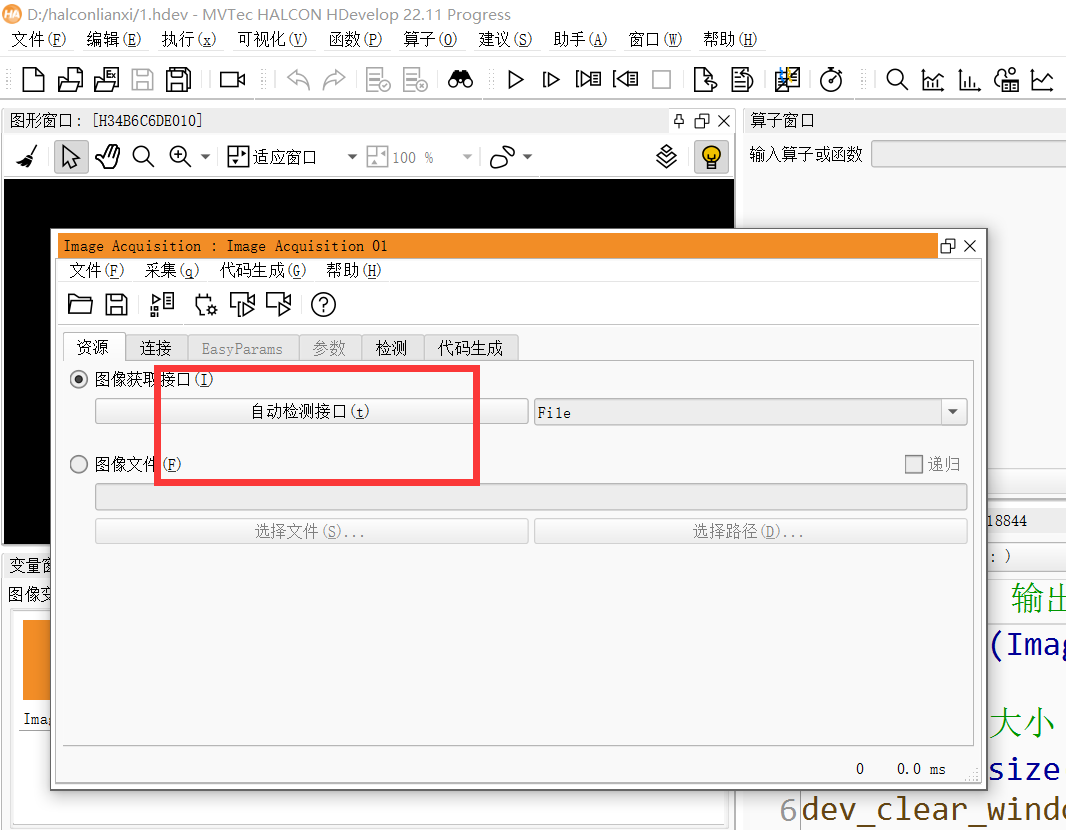The width and height of the screenshot is (1066, 830).
Task: Open program file via main toolbar folder icon
Action: (x=70, y=80)
